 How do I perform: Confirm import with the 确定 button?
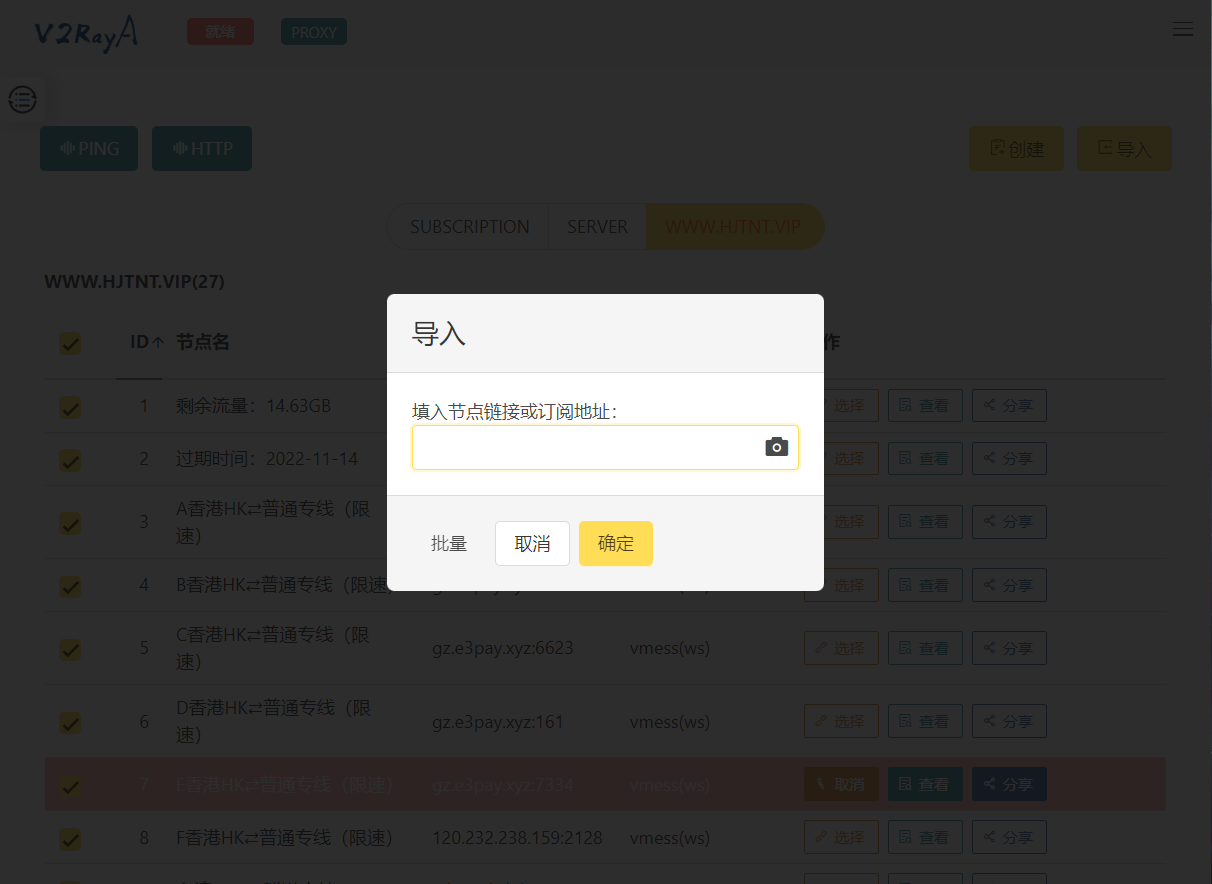[x=615, y=543]
